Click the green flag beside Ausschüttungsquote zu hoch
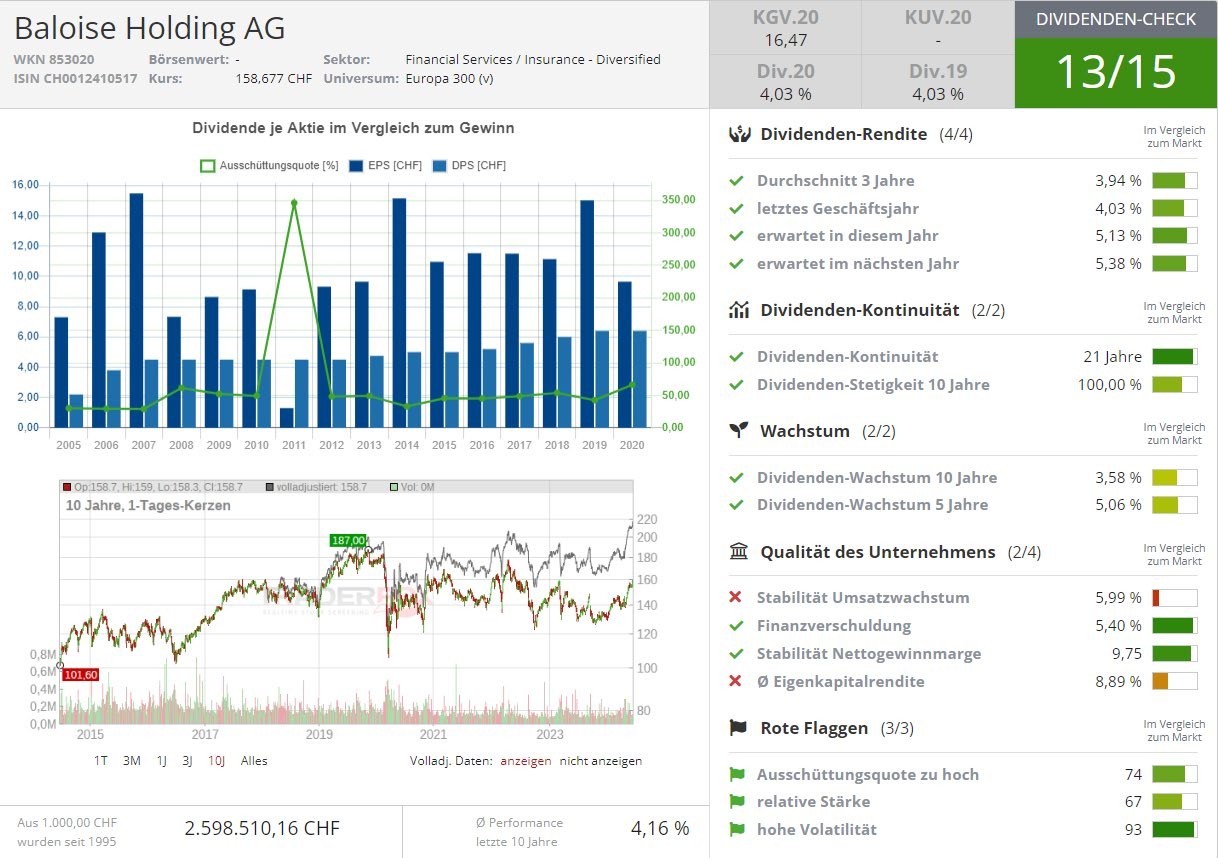 click(737, 774)
